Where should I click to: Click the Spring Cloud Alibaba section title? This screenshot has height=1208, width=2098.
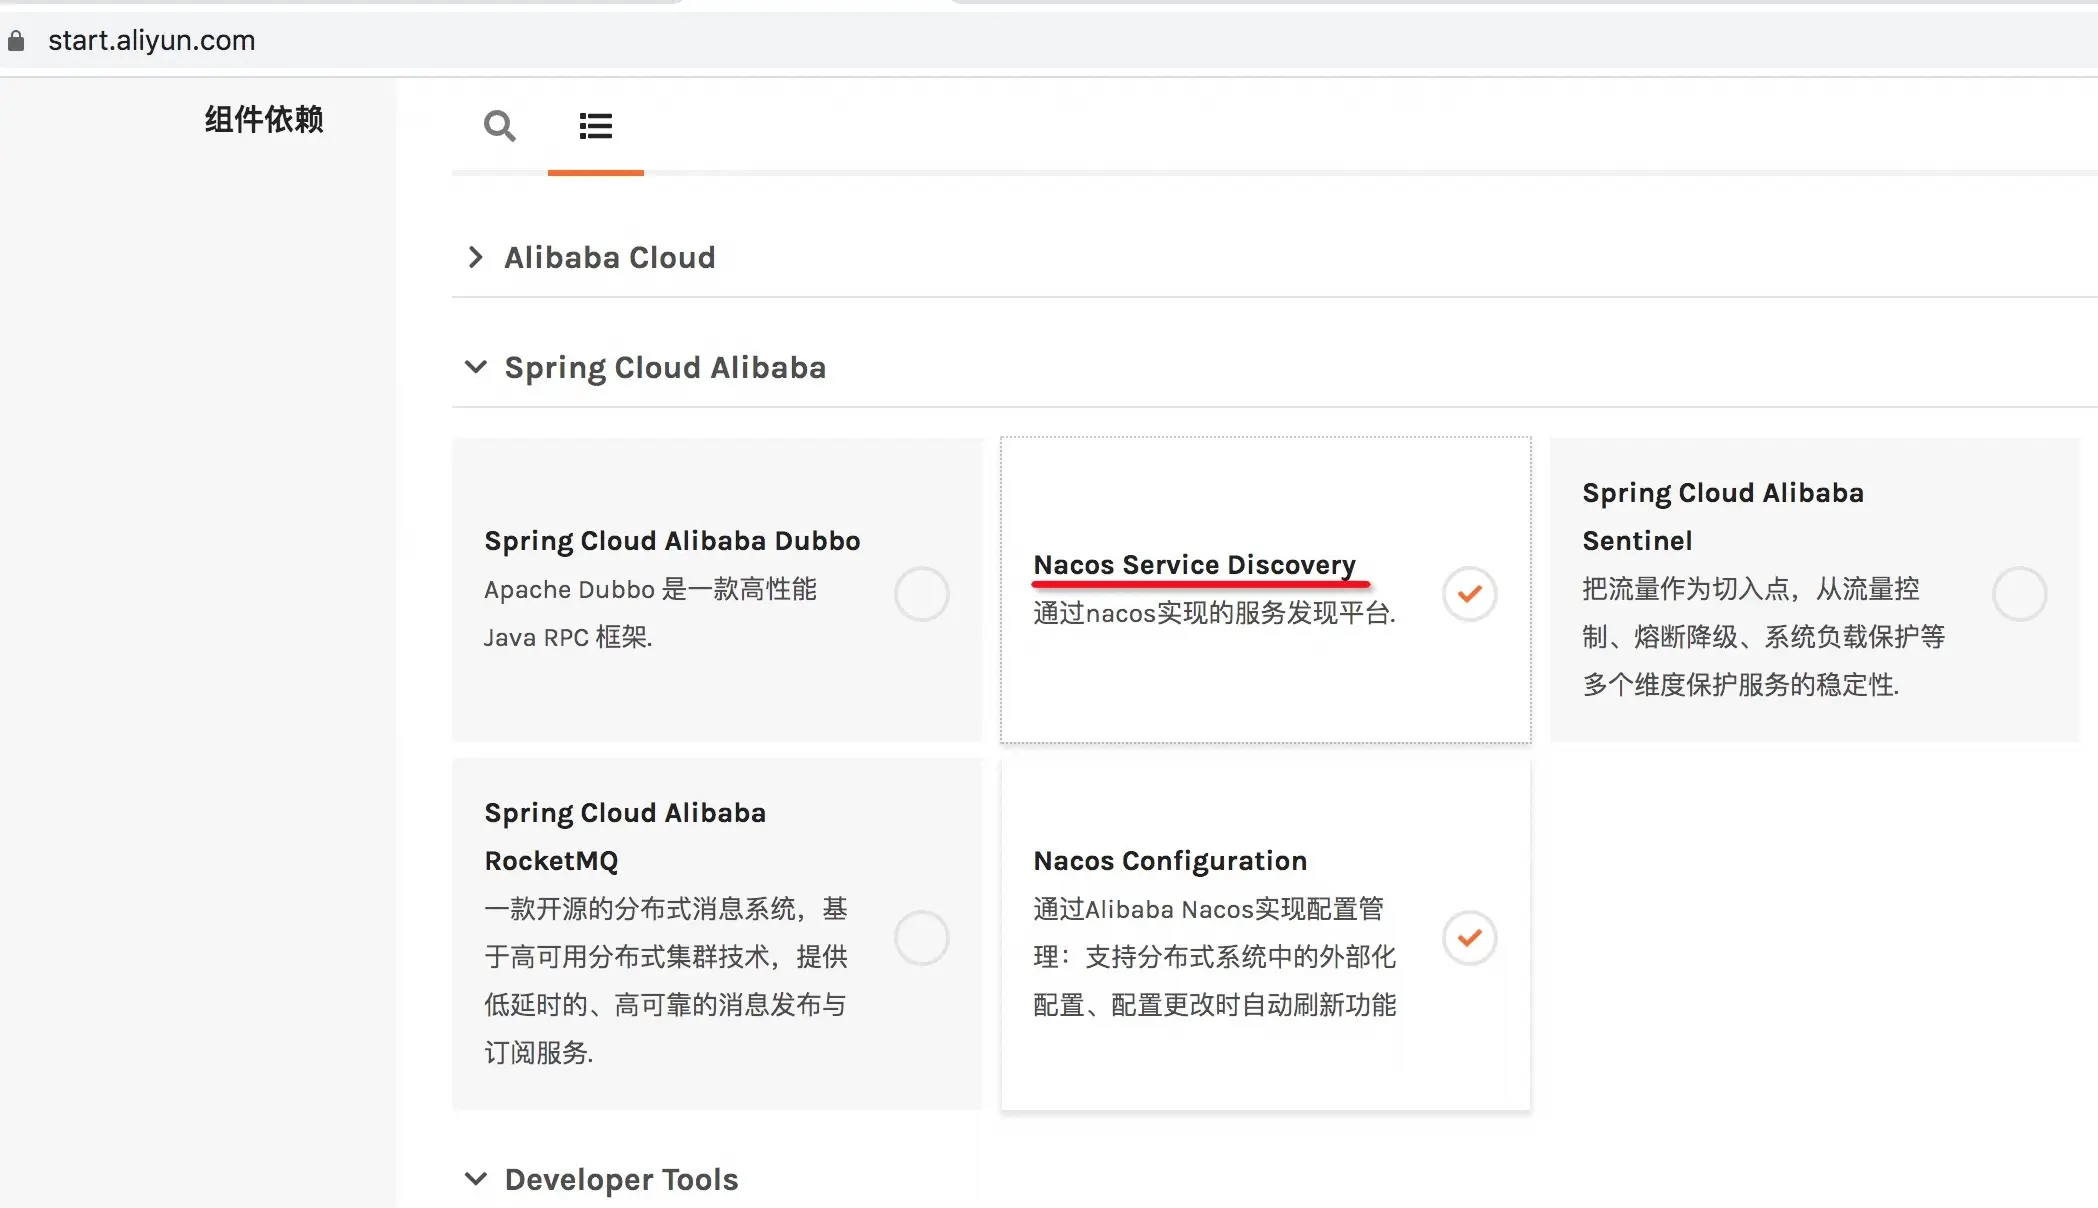click(x=665, y=367)
